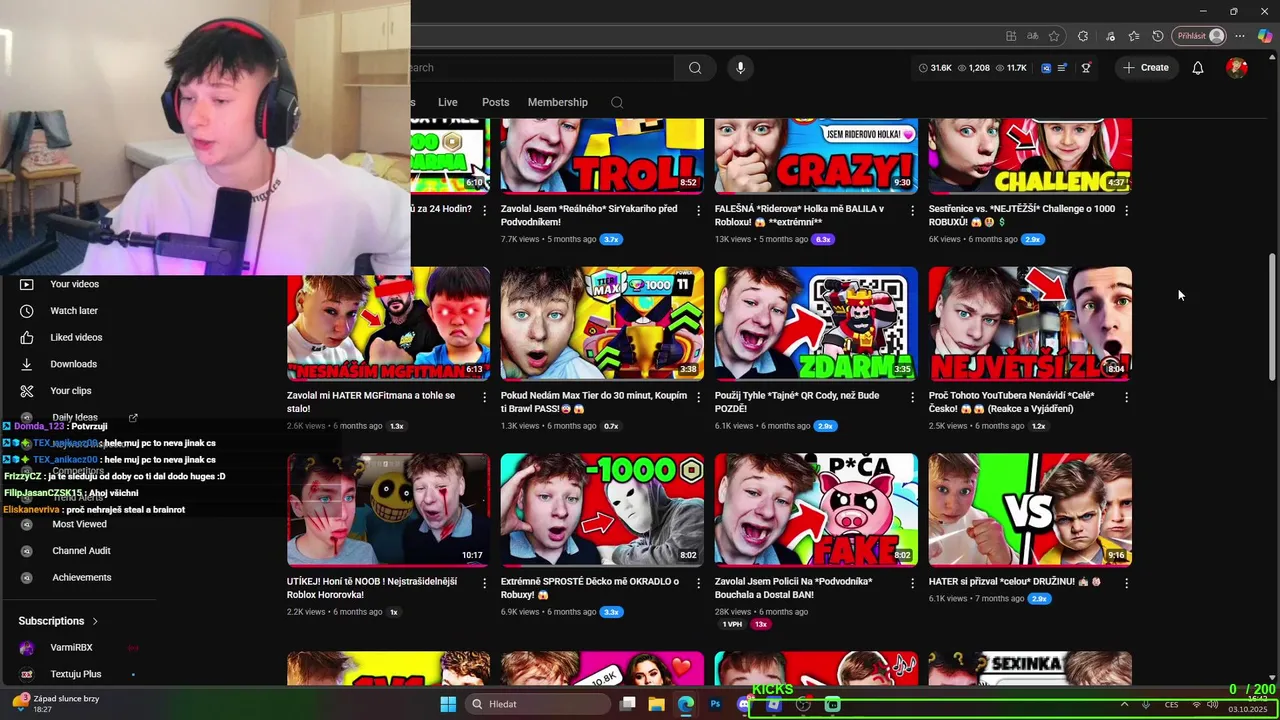Open the browser extensions puzzle icon
Screen dimensions: 1280x720
click(1083, 36)
